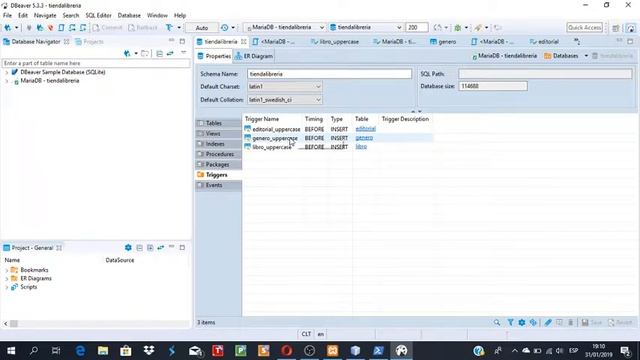640x360 pixels.
Task: Click the new folder icon in the Database Navigator
Action: pos(145,53)
